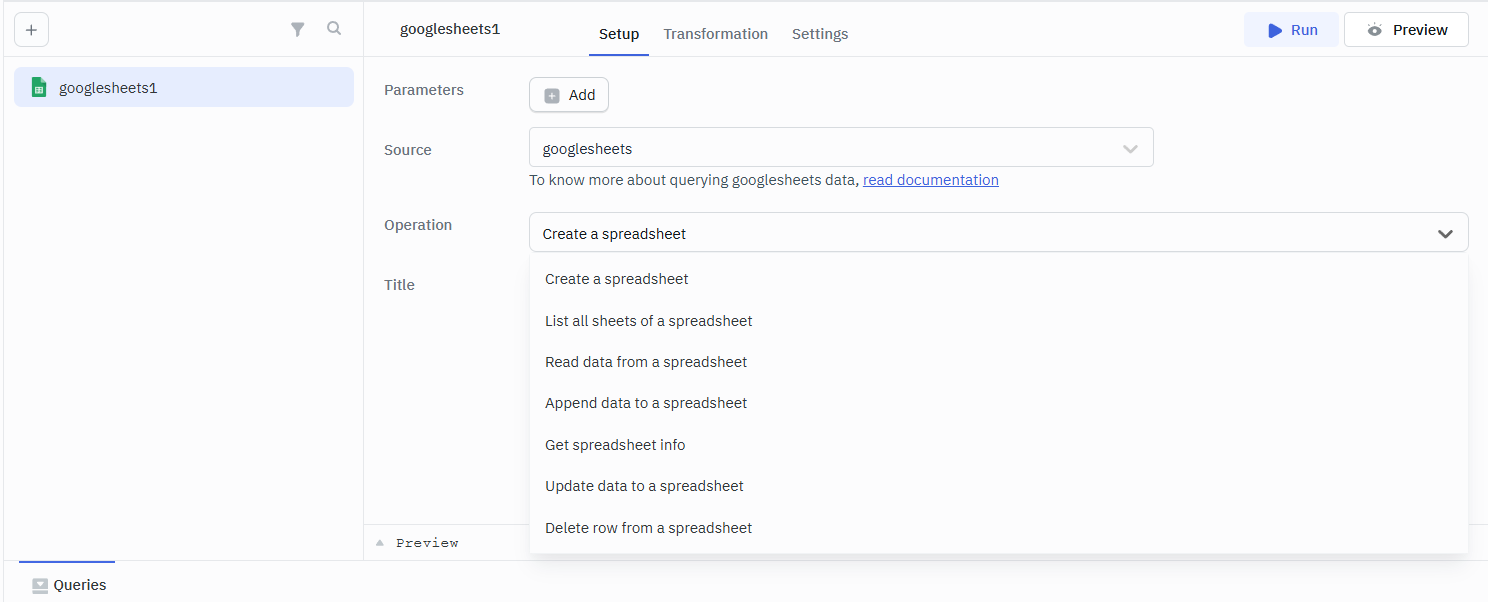Viewport: 1488px width, 602px height.
Task: Open the Settings tab
Action: coord(819,34)
